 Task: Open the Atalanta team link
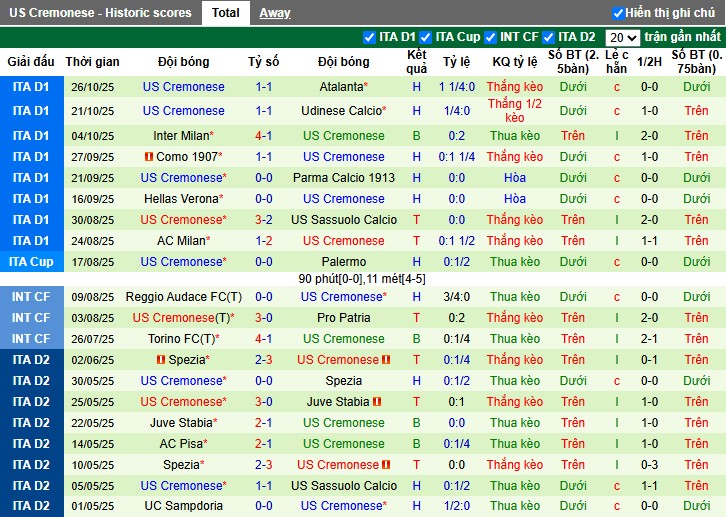click(342, 87)
